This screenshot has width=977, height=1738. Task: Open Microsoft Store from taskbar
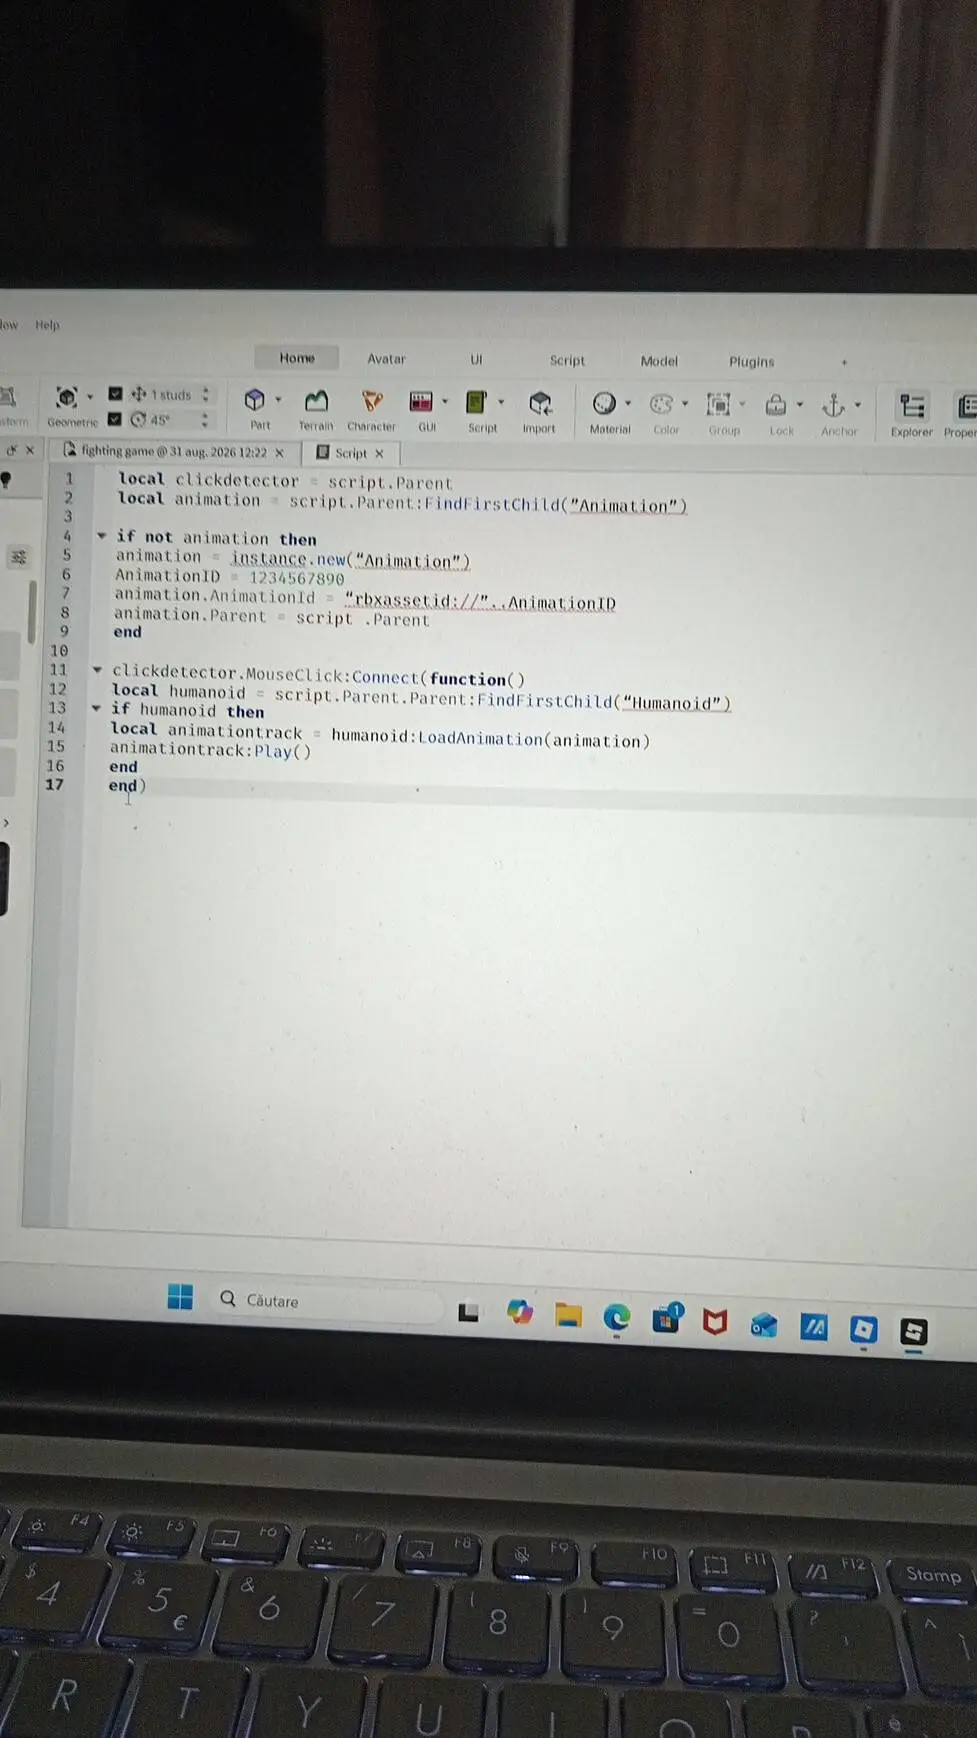pyautogui.click(x=667, y=1319)
